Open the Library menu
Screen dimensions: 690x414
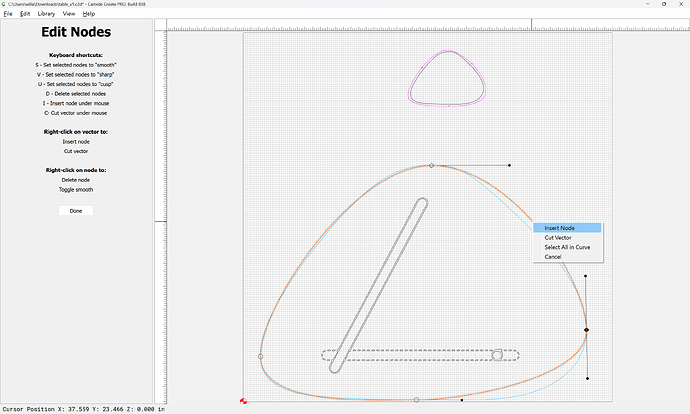46,14
